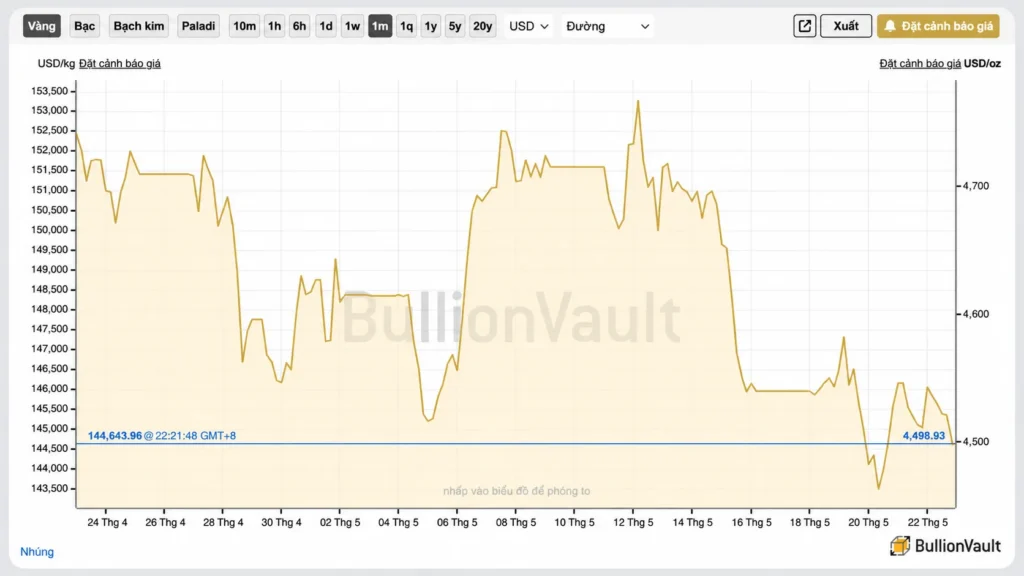Set time range to 1q
Viewport: 1024px width, 576px height.
tap(406, 26)
